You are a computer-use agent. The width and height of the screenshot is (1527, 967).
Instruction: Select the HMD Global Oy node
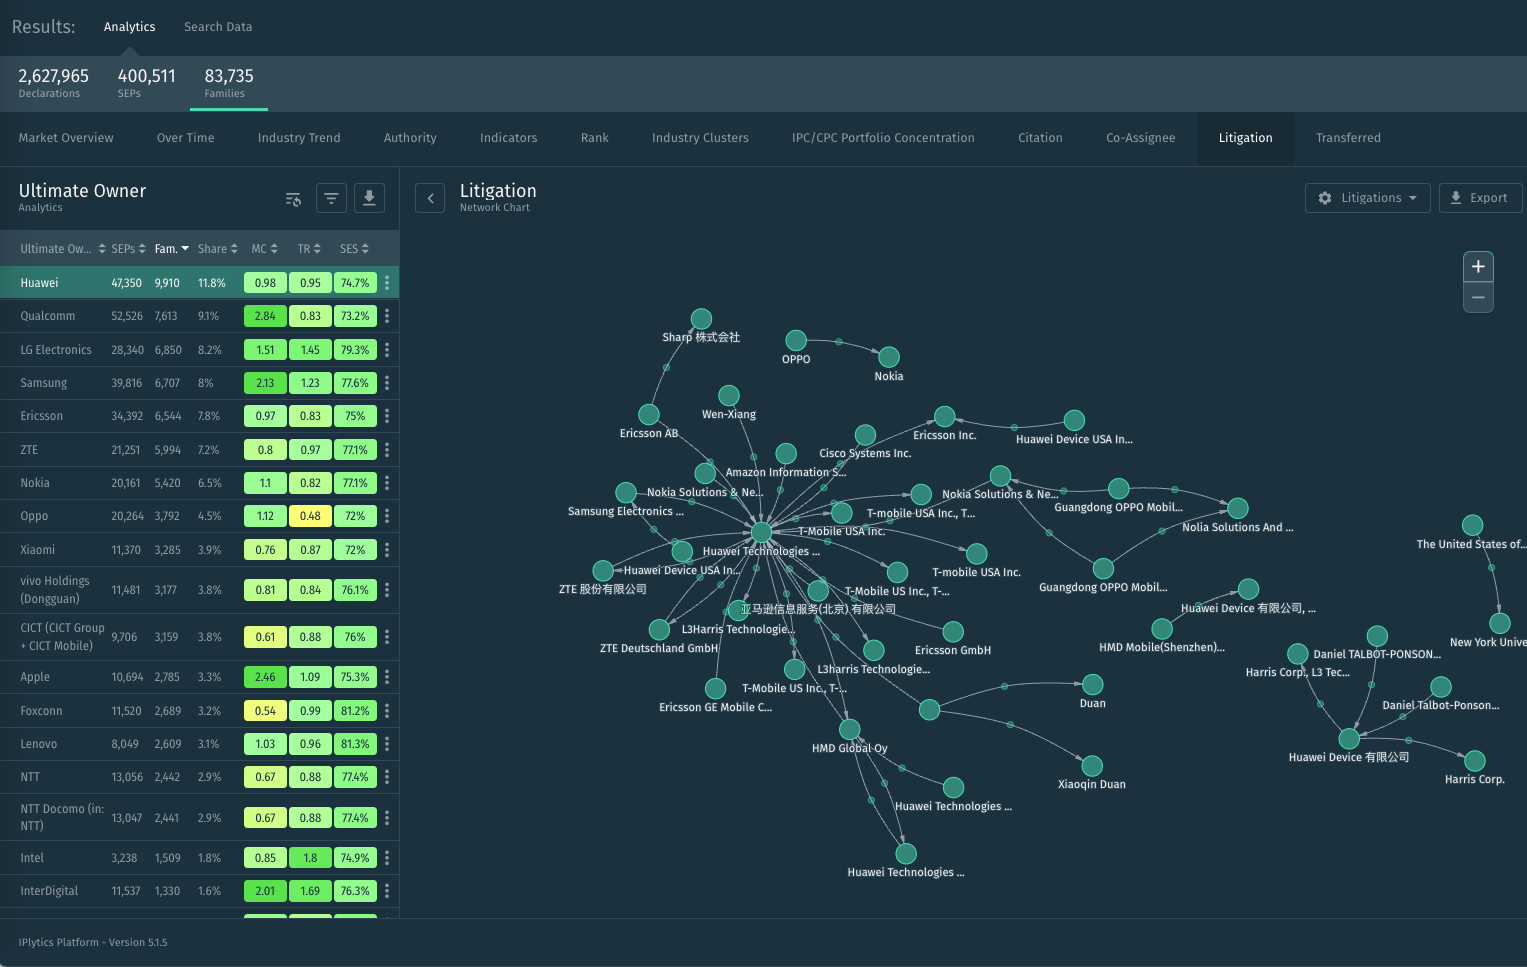849,730
